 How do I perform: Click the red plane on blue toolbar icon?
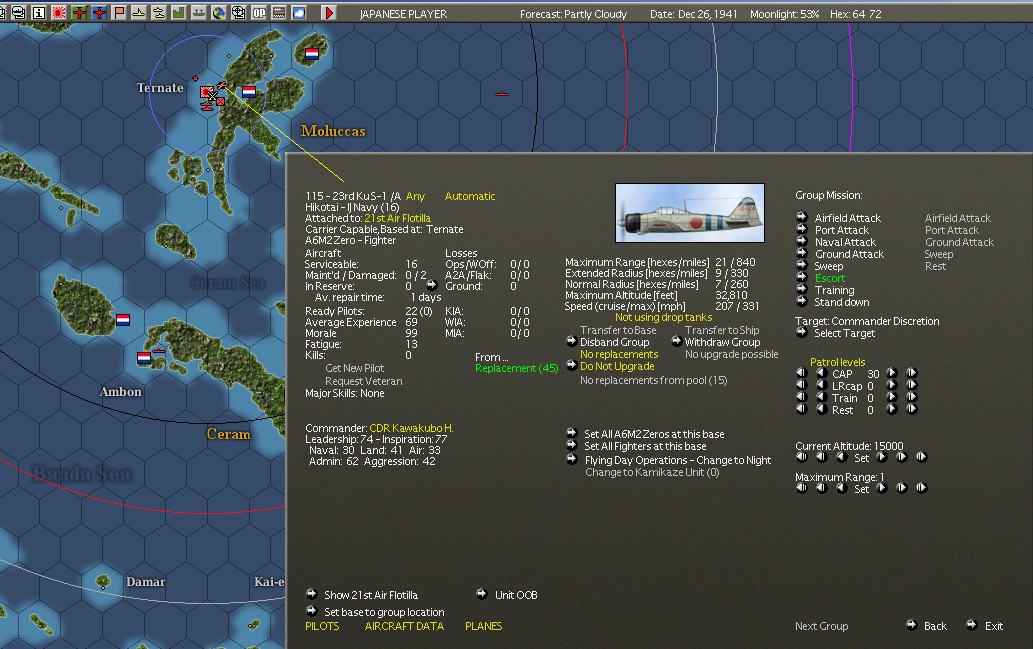[99, 13]
